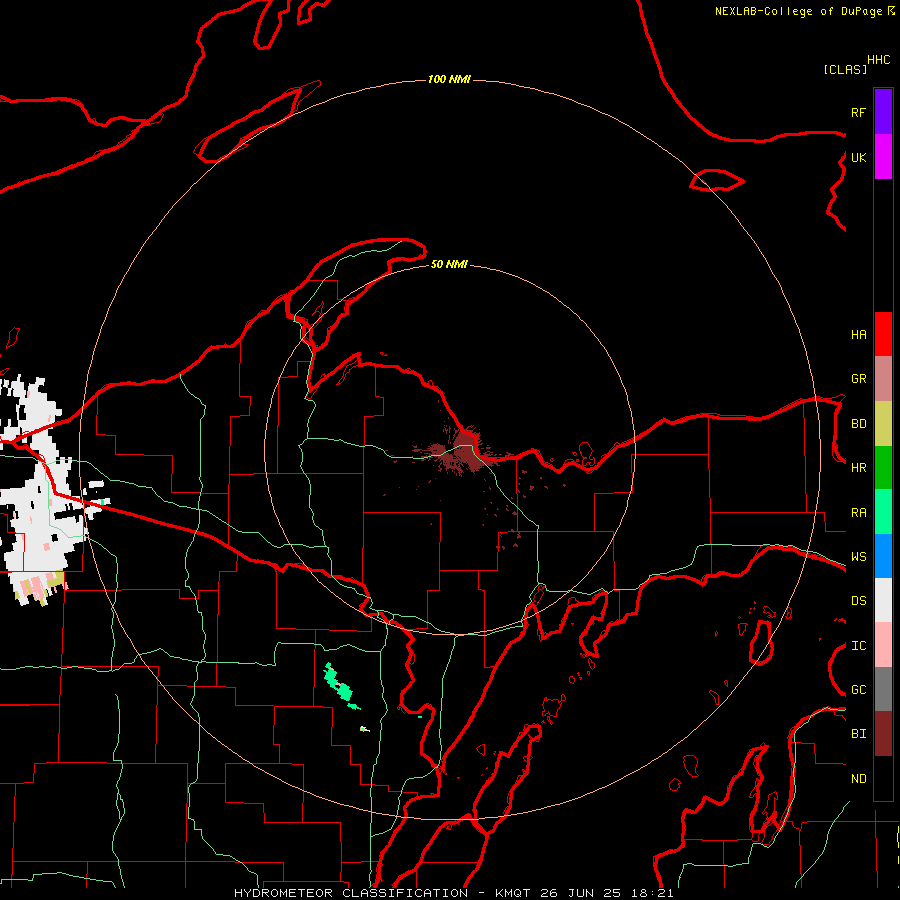The height and width of the screenshot is (900, 900).
Task: Click the 100 NMI range ring label
Action: coord(449,79)
